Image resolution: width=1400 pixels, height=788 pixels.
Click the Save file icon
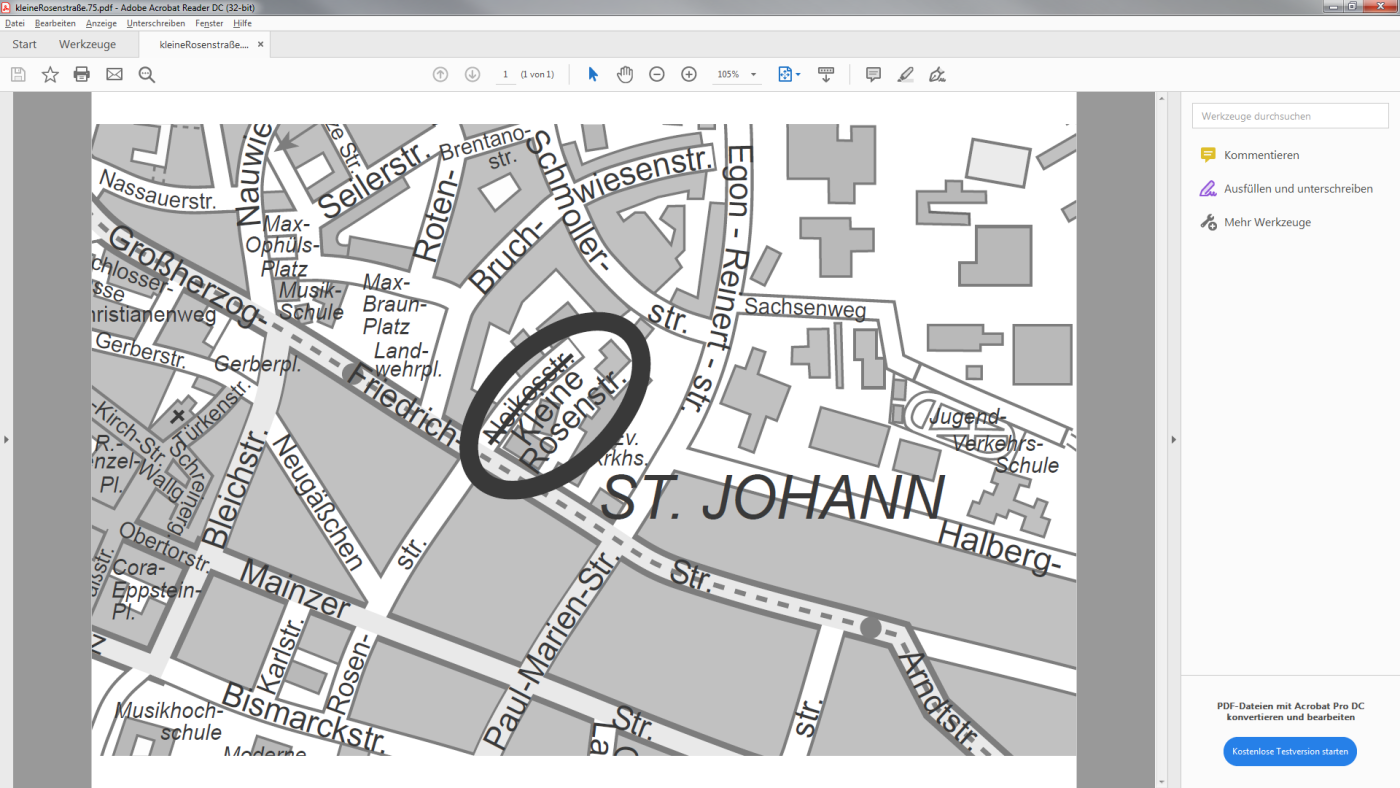pyautogui.click(x=18, y=74)
